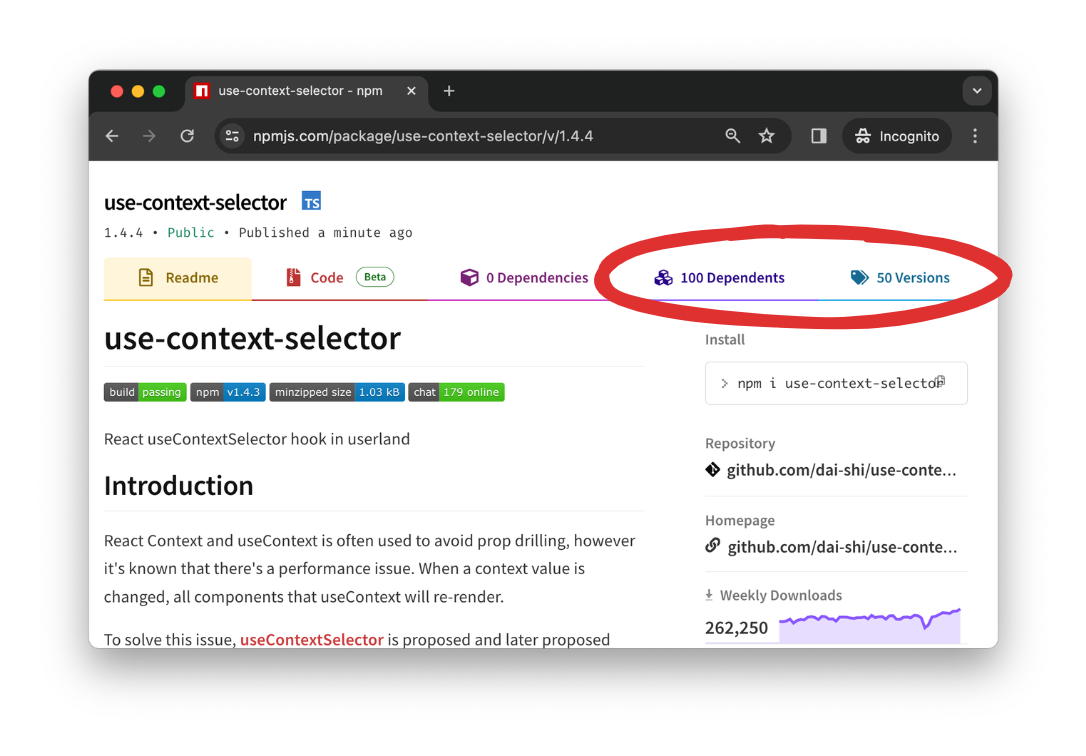This screenshot has width=1086, height=756.
Task: Click the yellow macOS minimize button
Action: click(x=138, y=91)
